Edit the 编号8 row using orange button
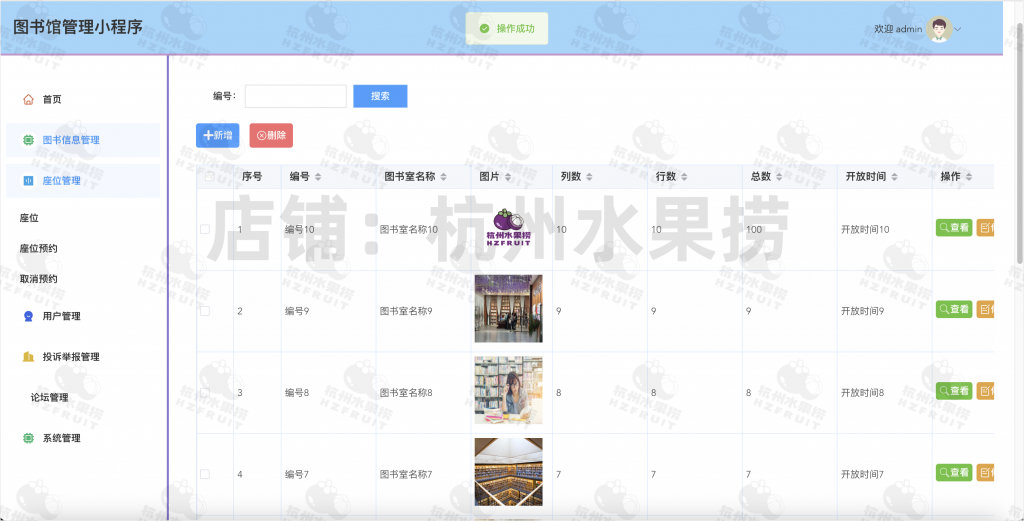The height and width of the screenshot is (521, 1024). [x=985, y=391]
